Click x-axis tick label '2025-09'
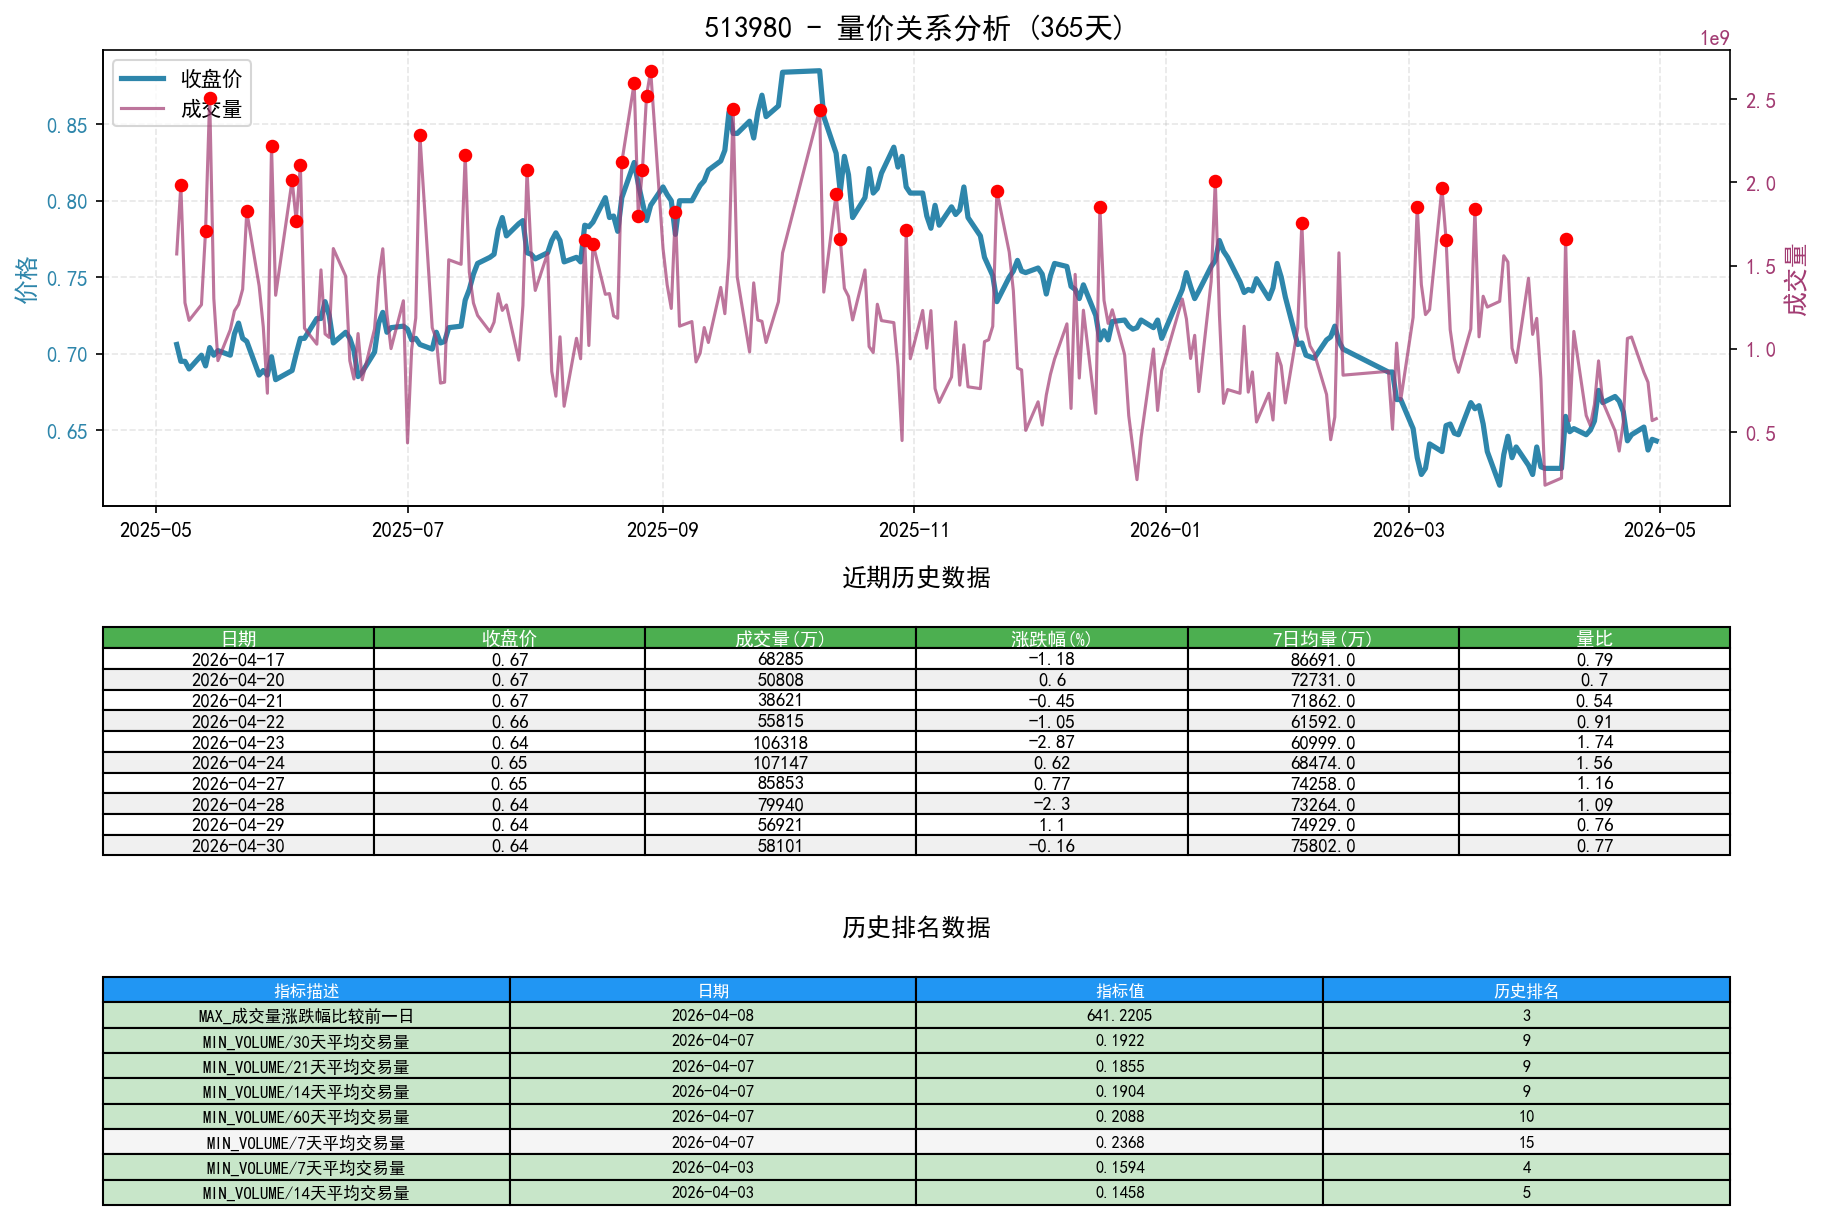The height and width of the screenshot is (1220, 1822). click(662, 530)
